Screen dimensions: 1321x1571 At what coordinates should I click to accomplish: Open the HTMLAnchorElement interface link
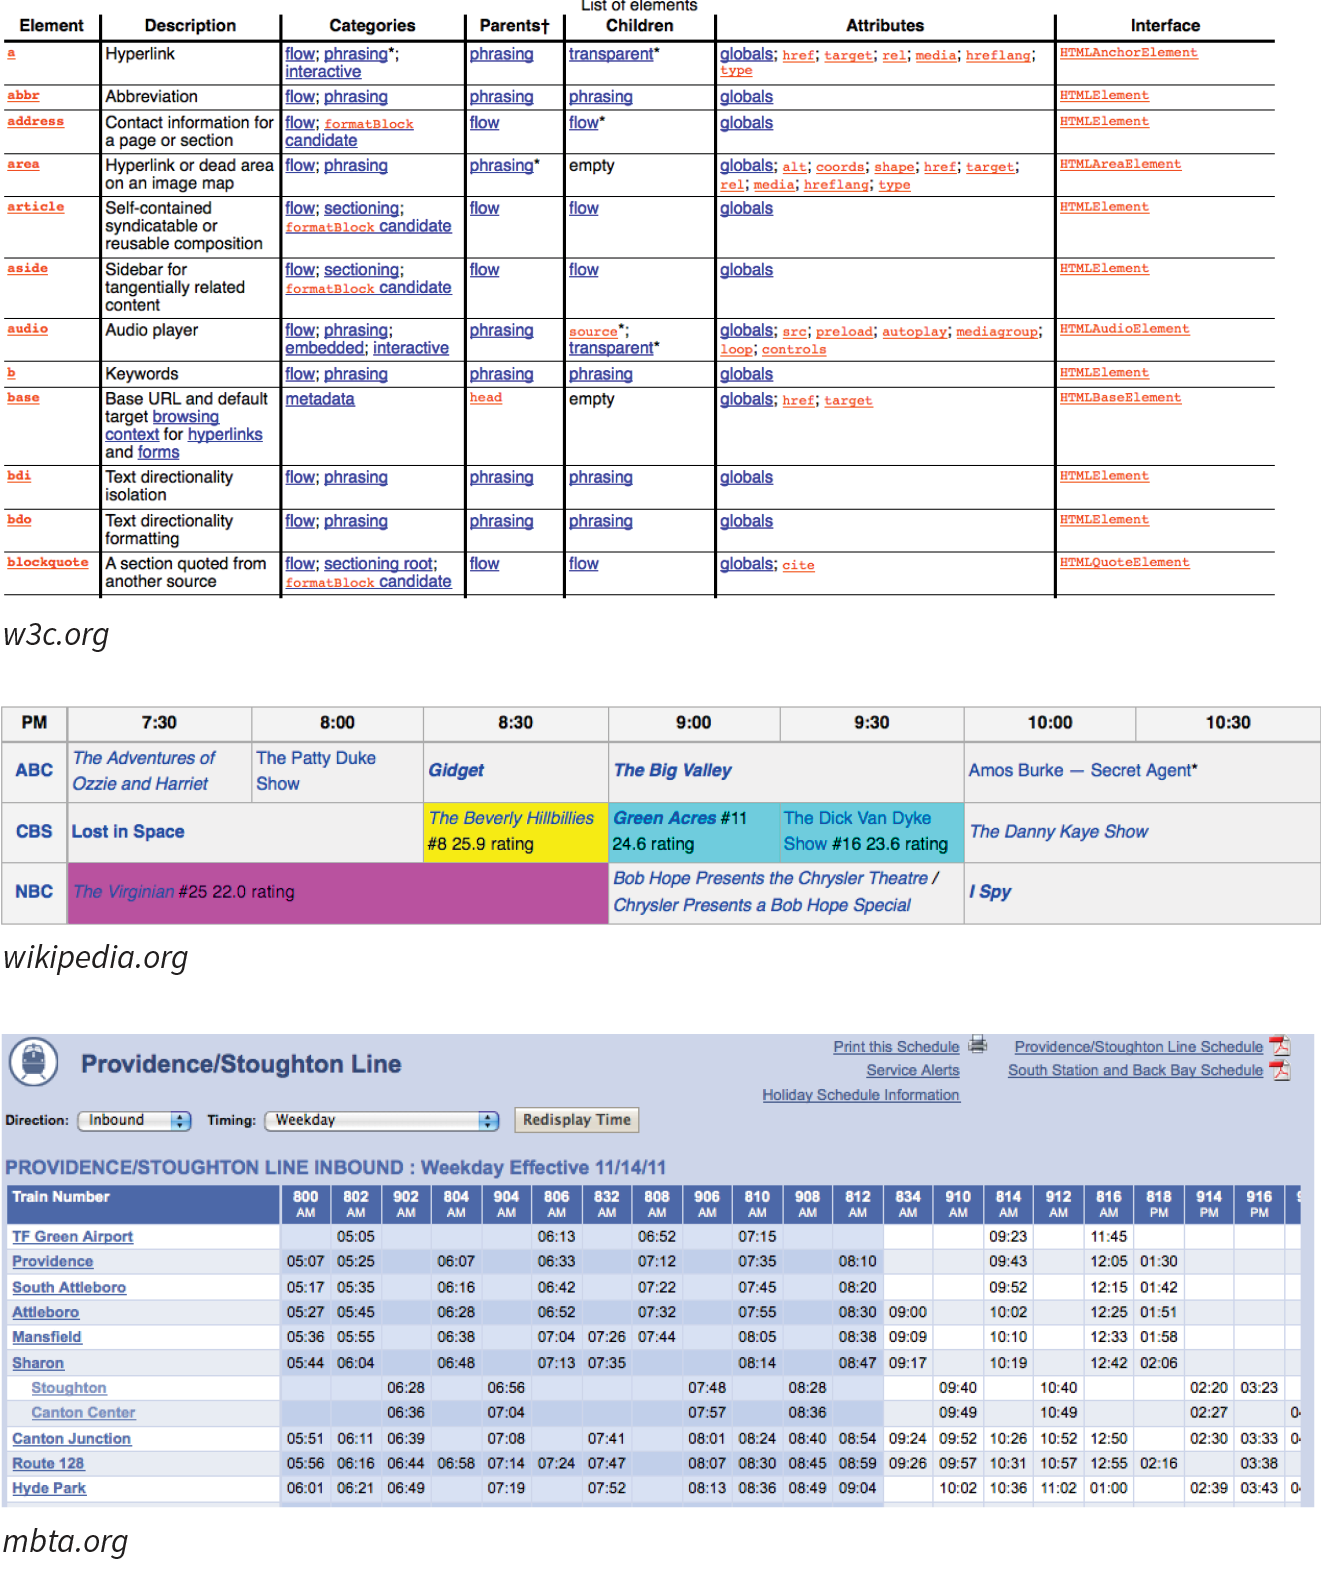1128,53
